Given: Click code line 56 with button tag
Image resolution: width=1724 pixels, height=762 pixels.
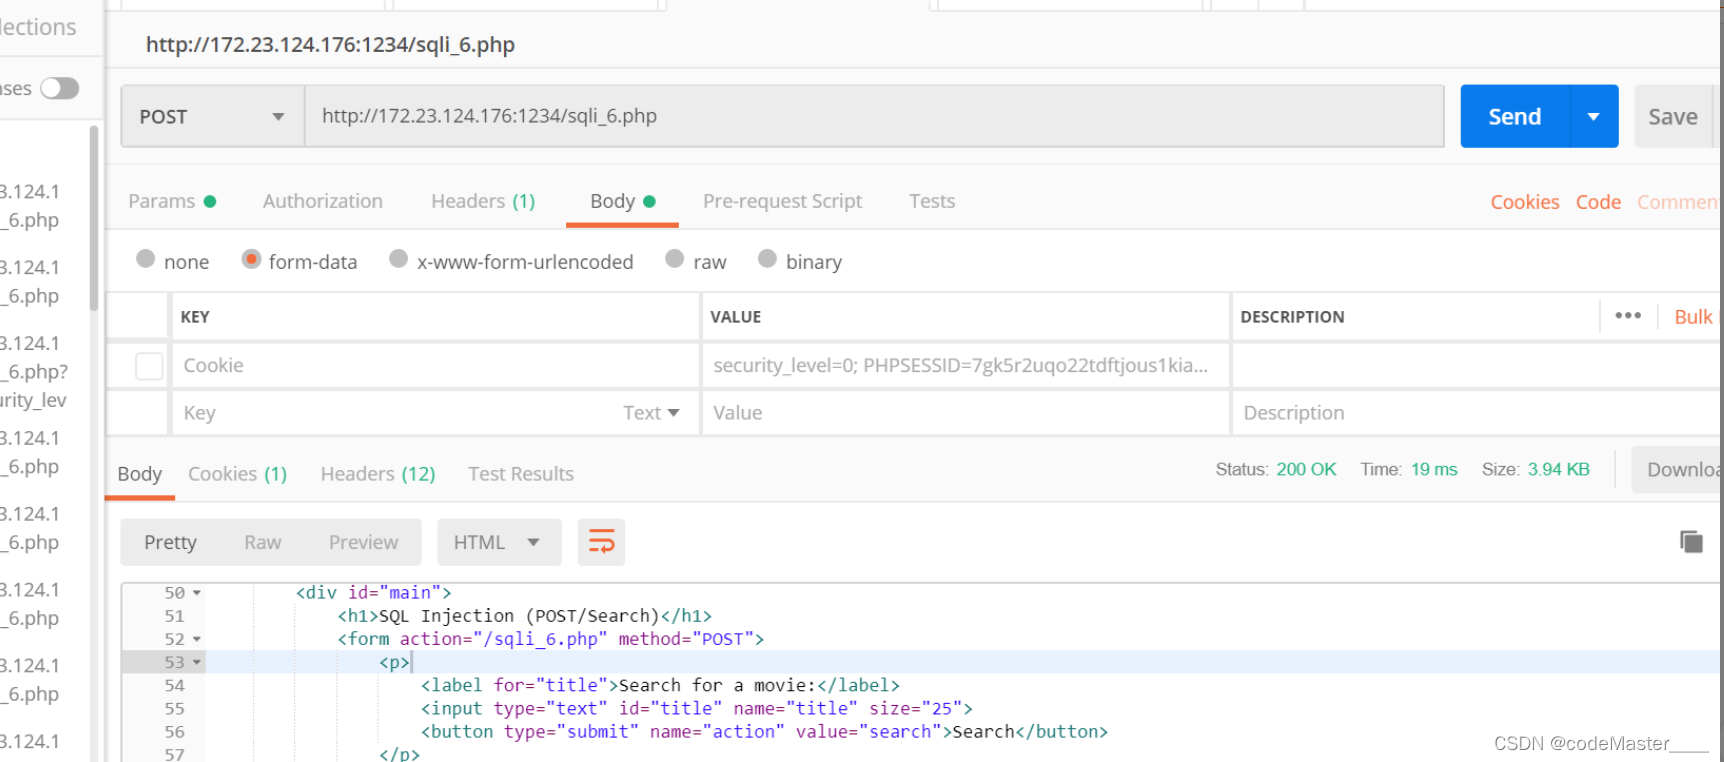Looking at the screenshot, I should coord(764,731).
